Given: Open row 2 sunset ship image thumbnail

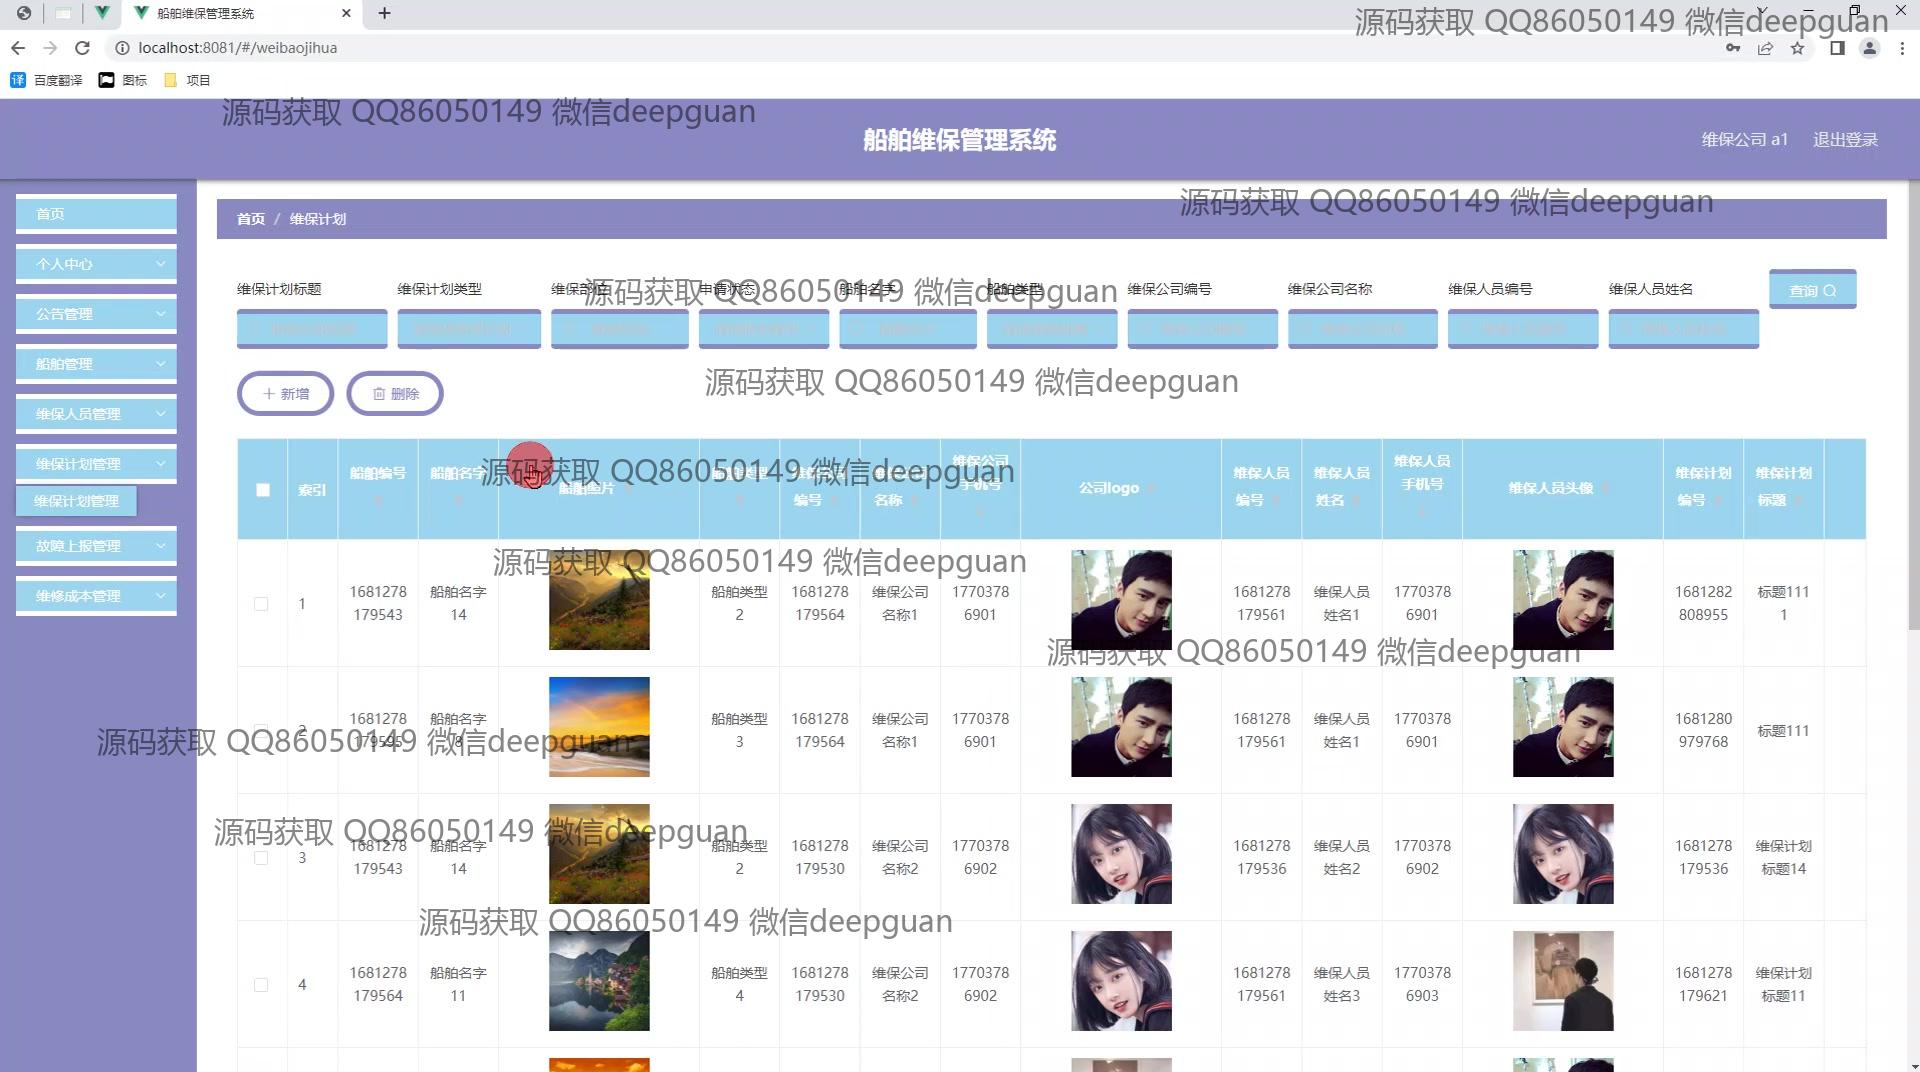Looking at the screenshot, I should coord(599,727).
